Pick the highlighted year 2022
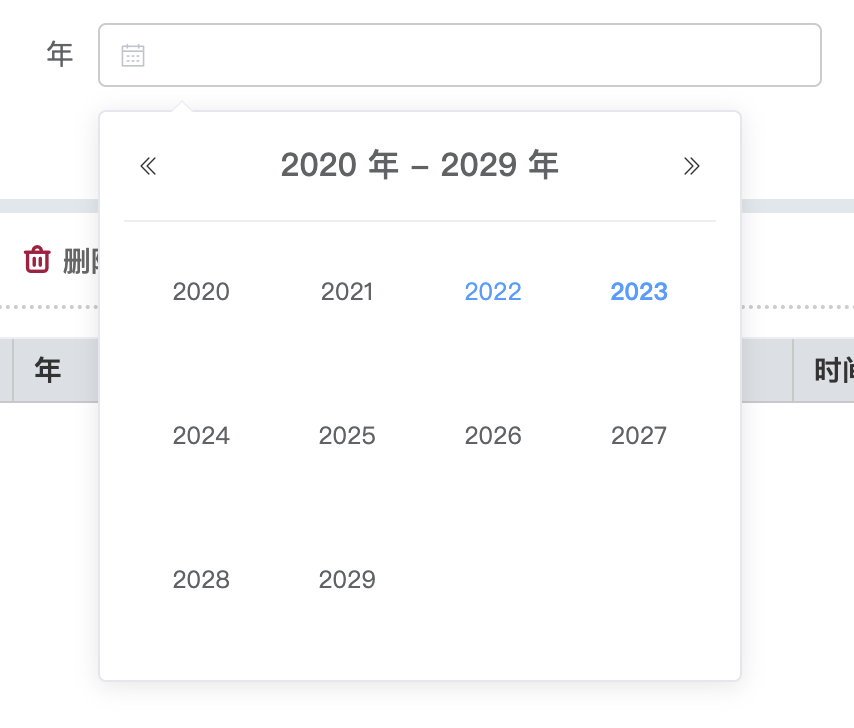The height and width of the screenshot is (728, 854). (x=493, y=292)
